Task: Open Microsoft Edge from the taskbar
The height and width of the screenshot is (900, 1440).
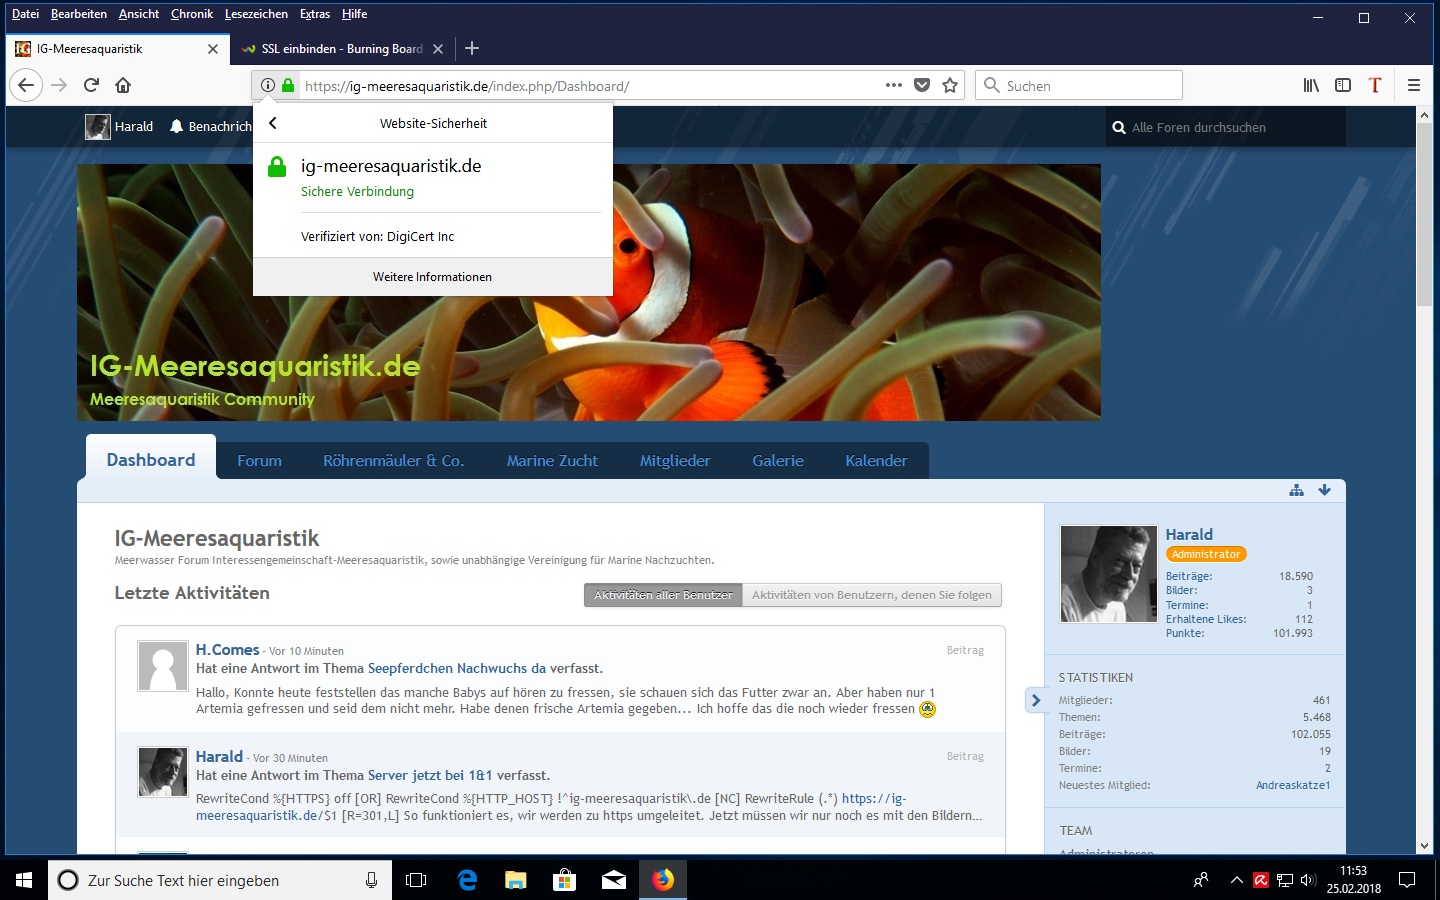Action: point(467,880)
